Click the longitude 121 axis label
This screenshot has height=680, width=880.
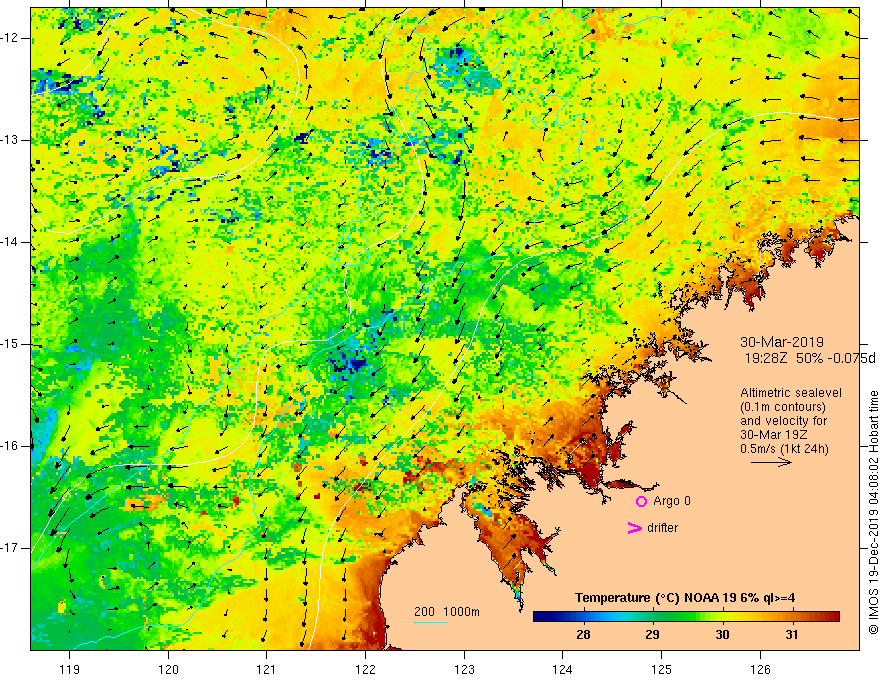point(267,669)
